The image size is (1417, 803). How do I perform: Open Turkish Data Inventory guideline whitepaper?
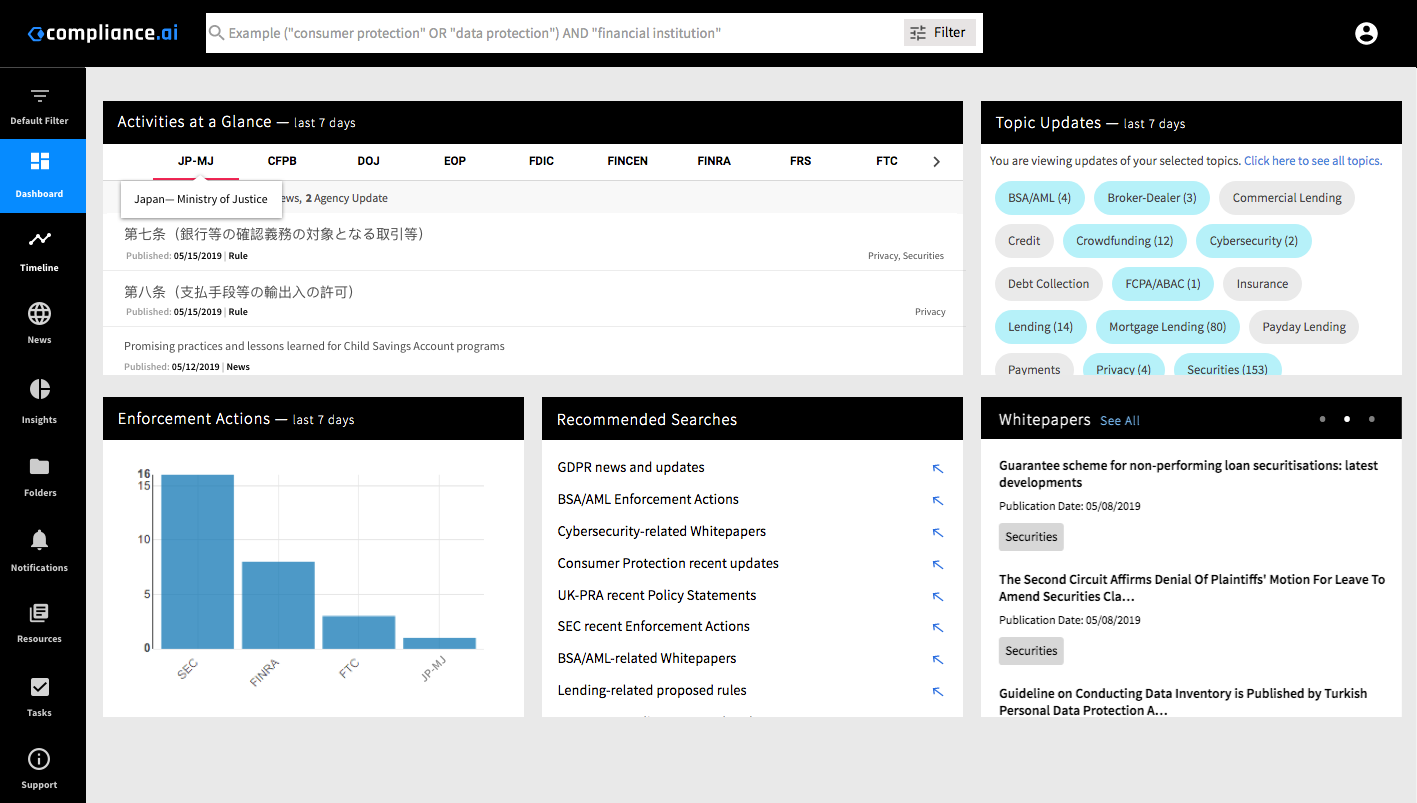point(1183,702)
